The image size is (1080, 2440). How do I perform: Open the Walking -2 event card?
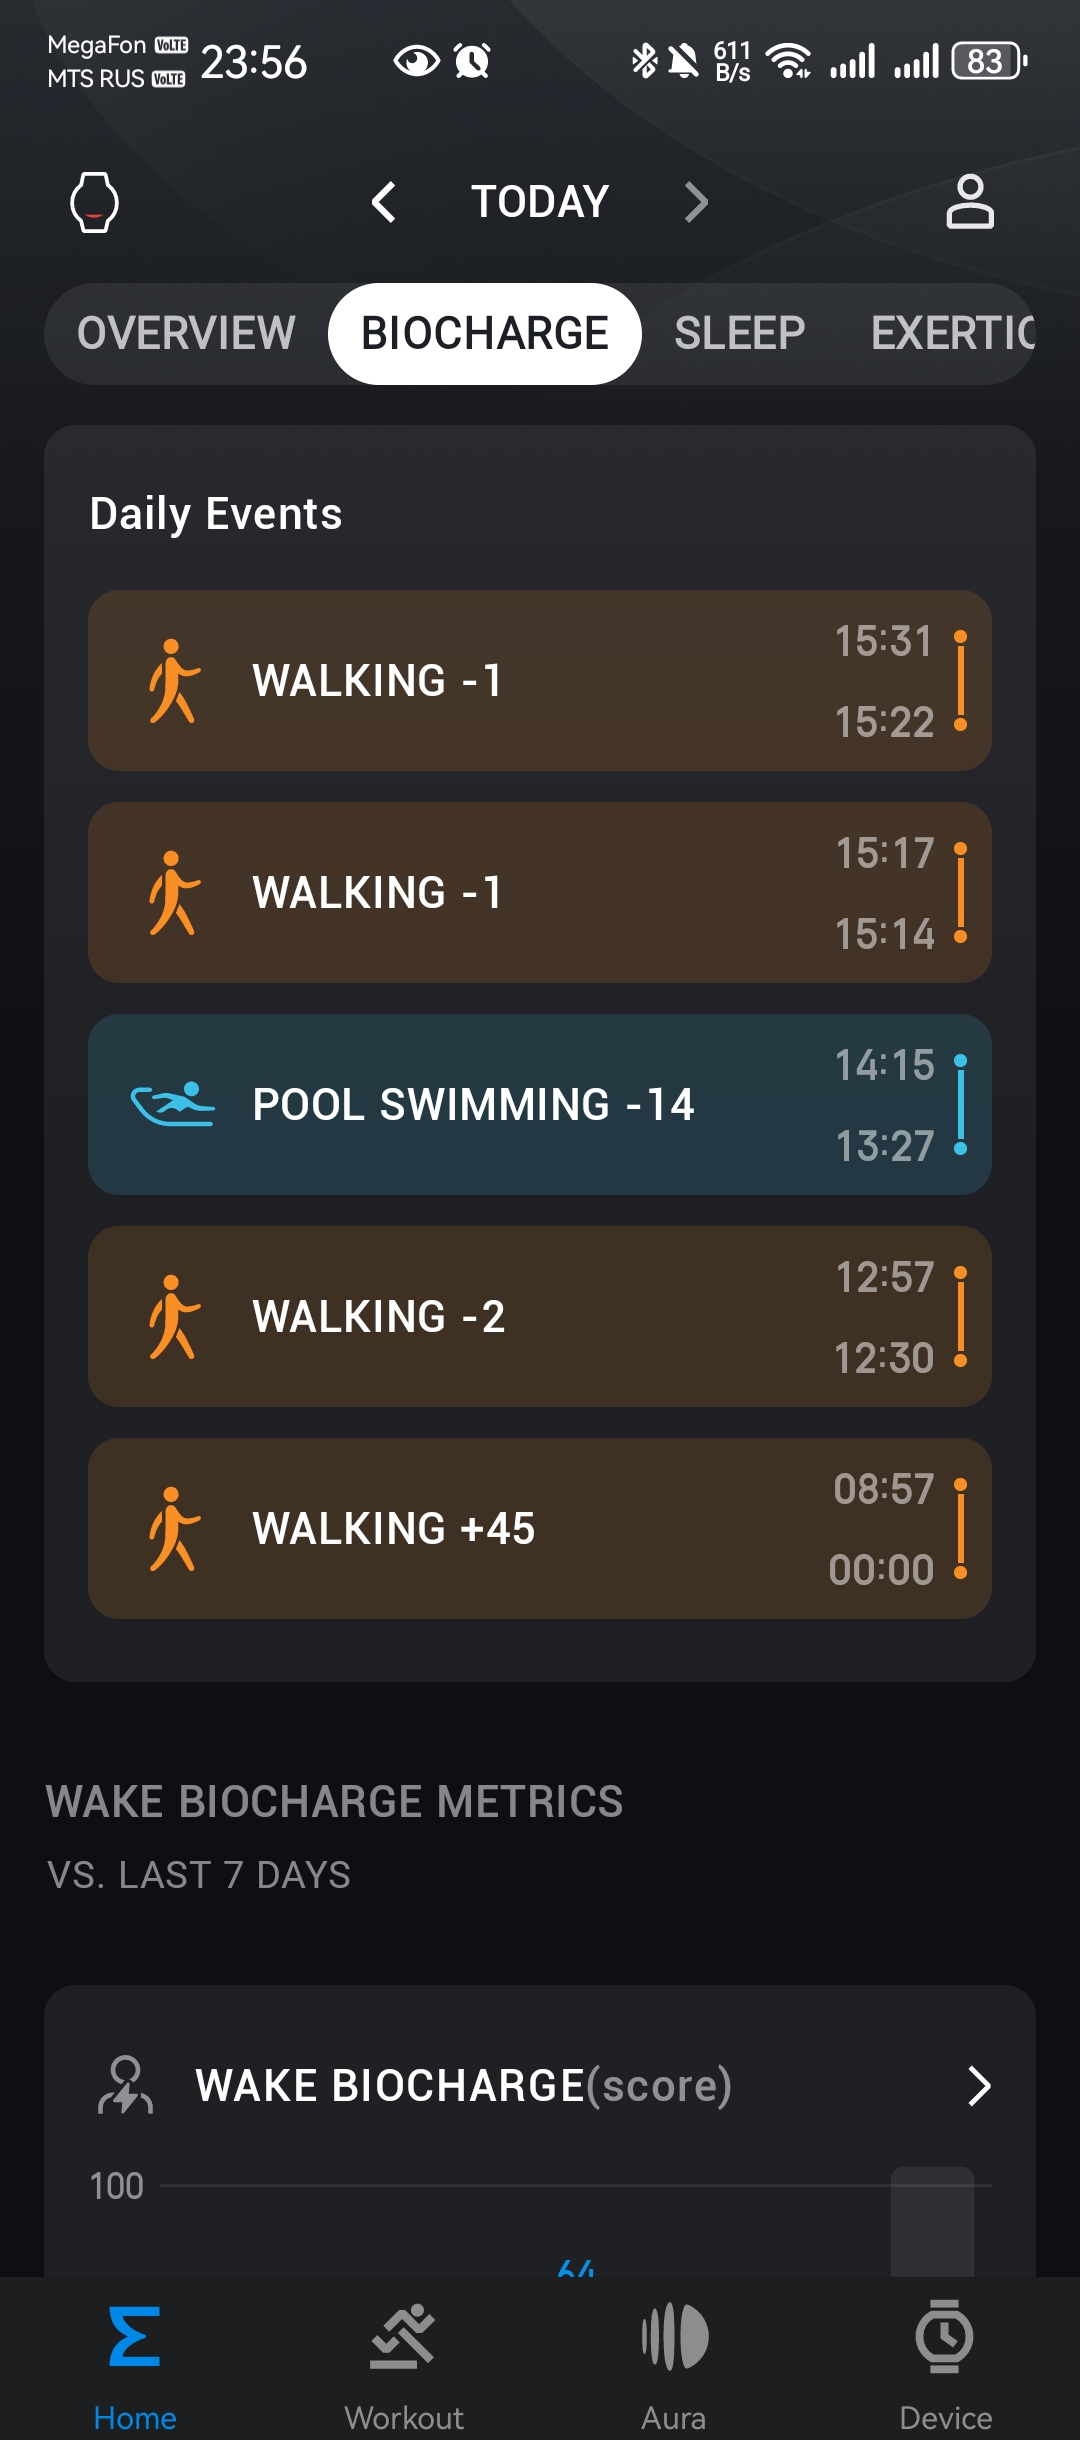(x=540, y=1316)
